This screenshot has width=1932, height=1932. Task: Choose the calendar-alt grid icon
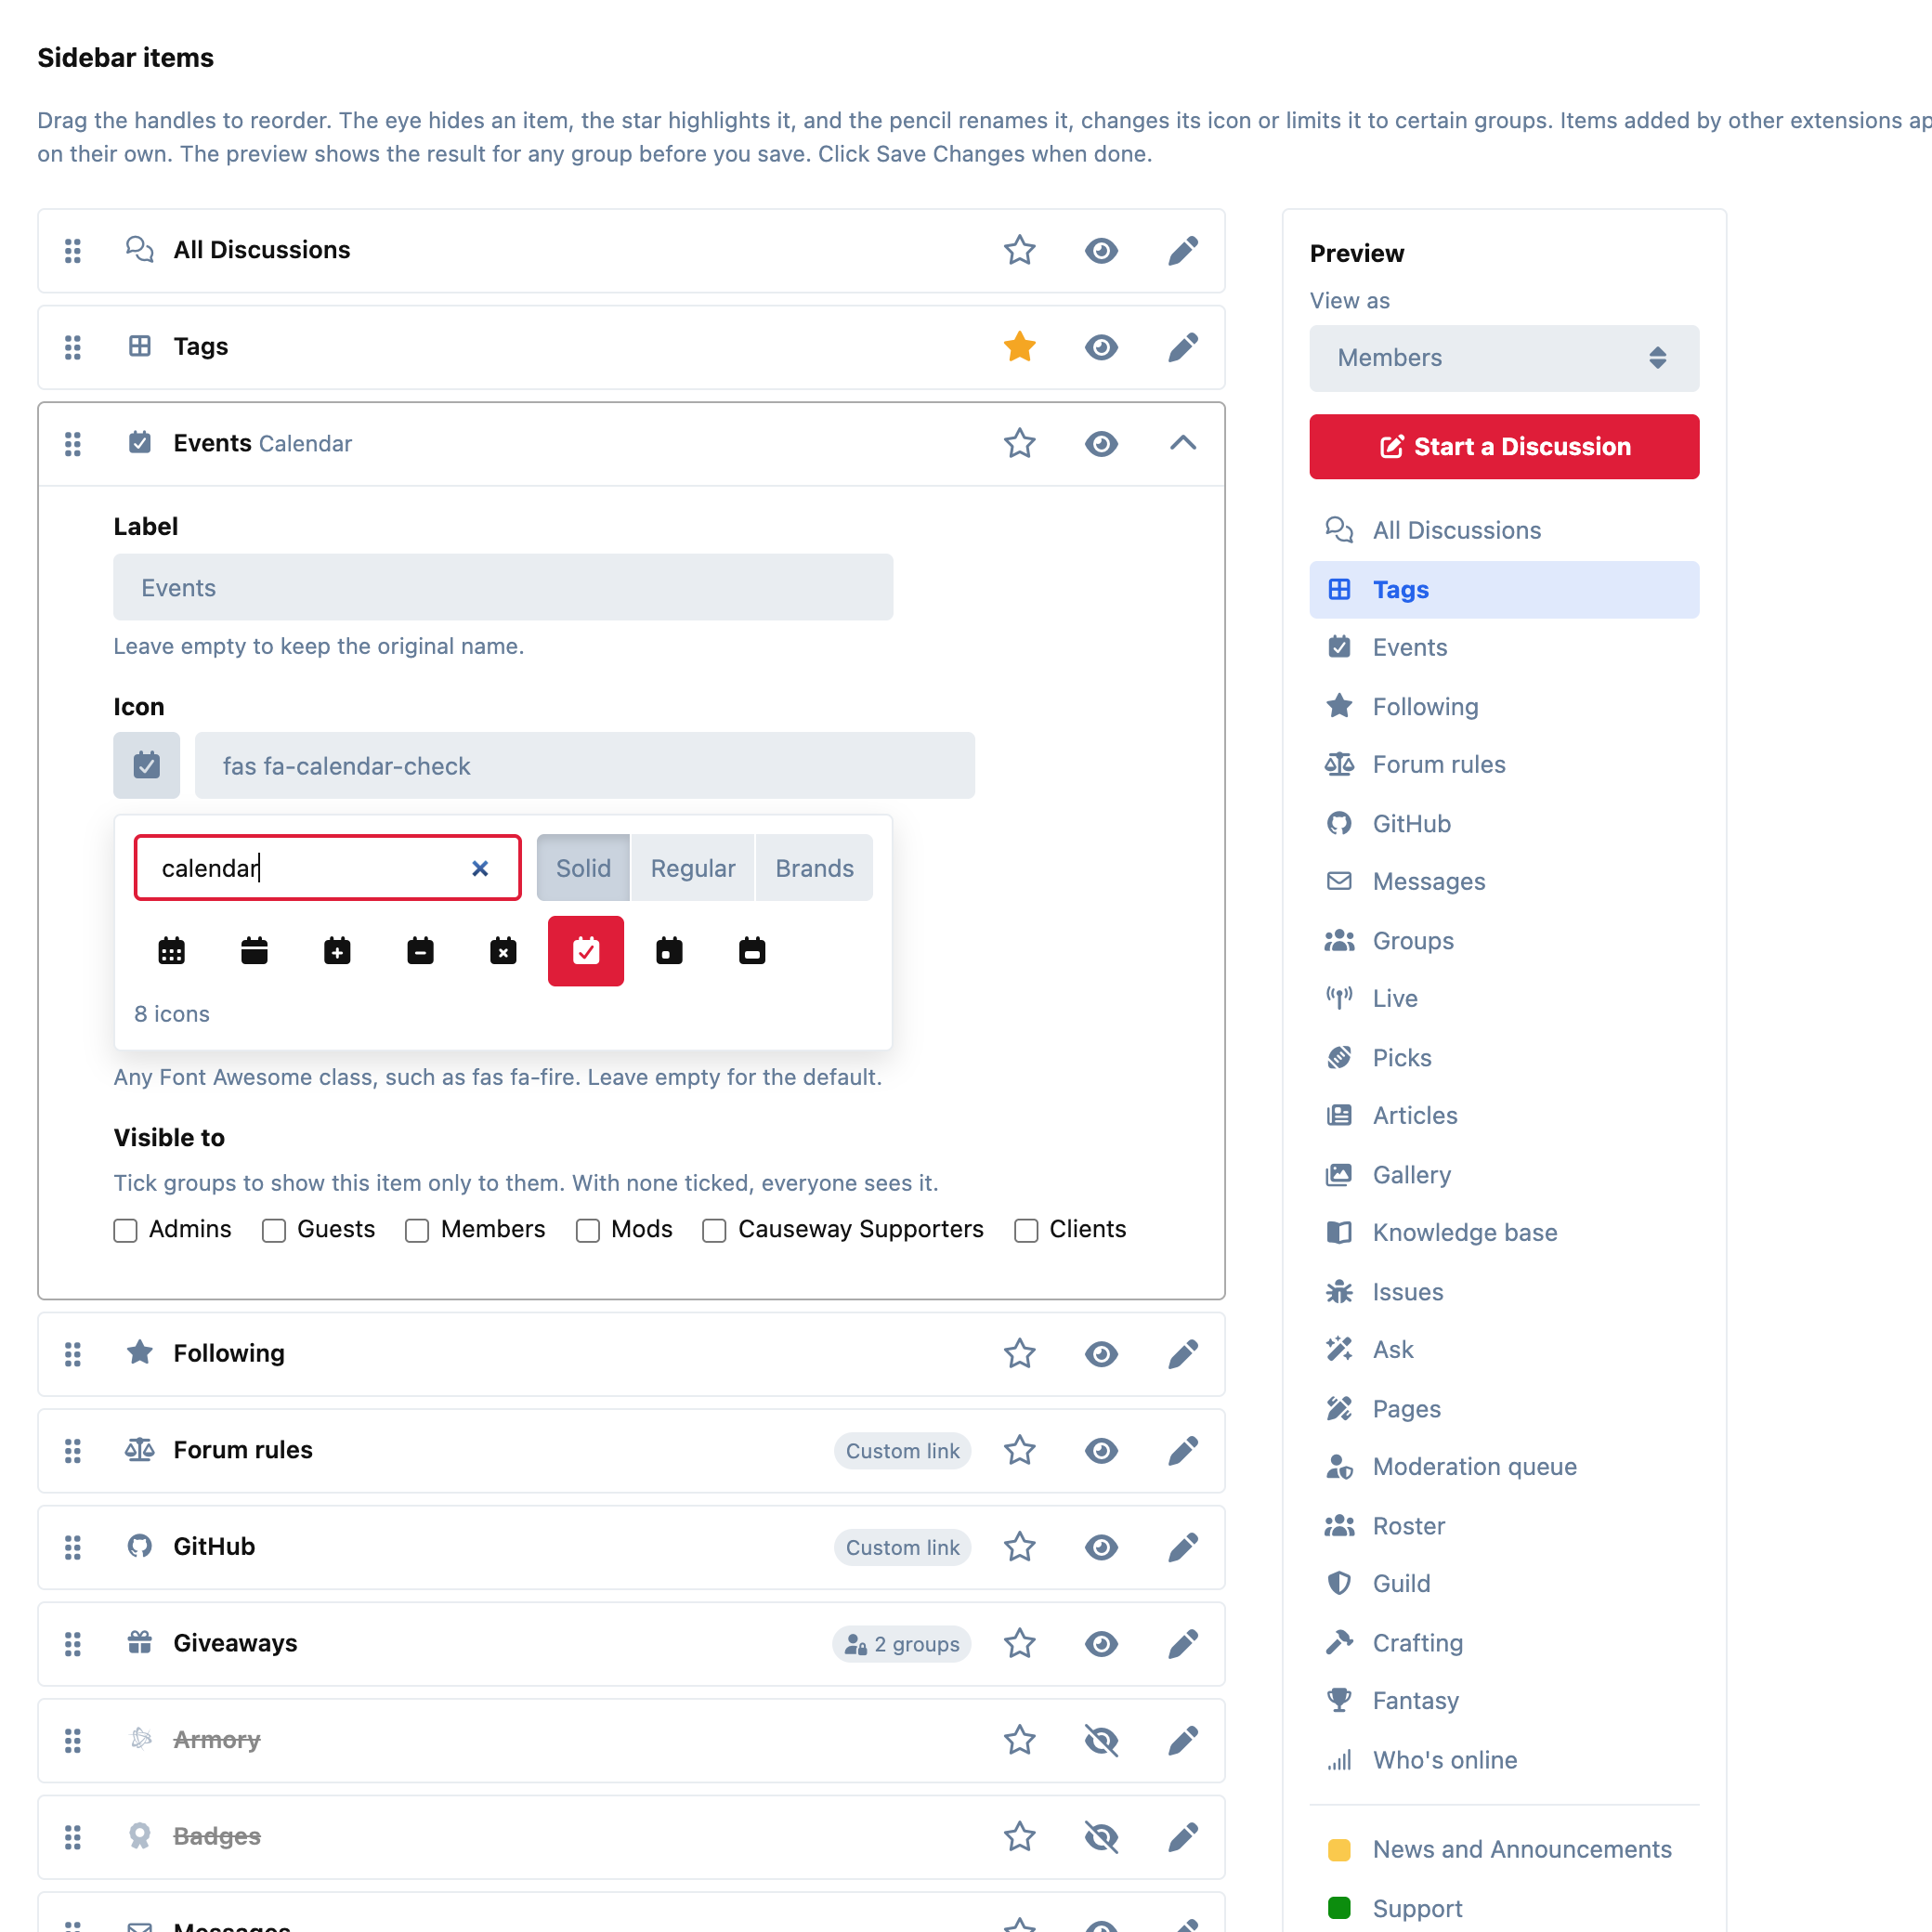(171, 951)
